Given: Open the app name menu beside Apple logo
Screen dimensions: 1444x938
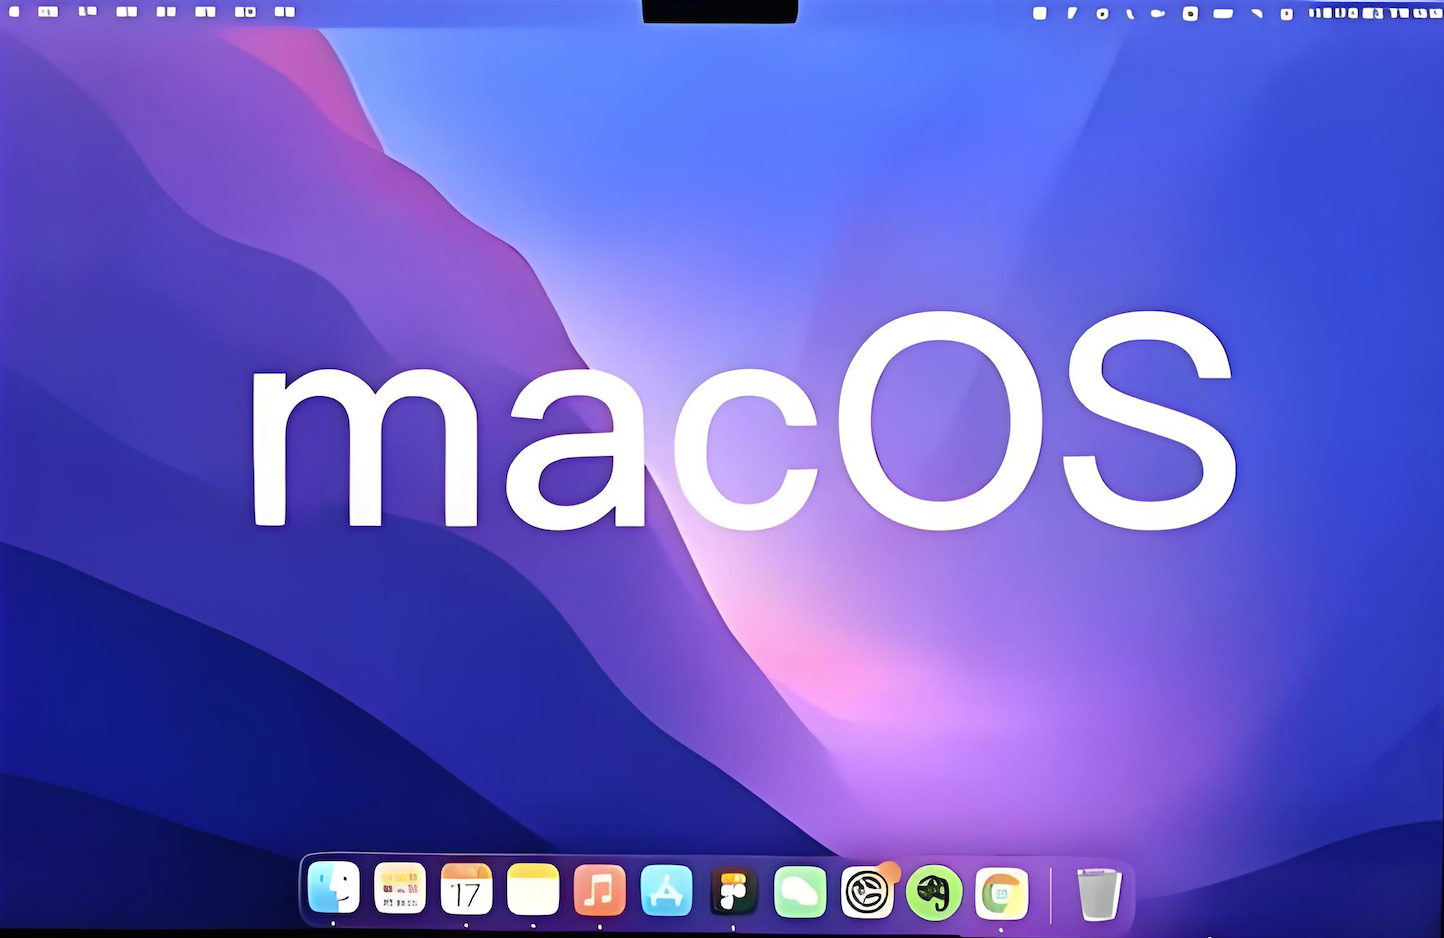Looking at the screenshot, I should coord(48,12).
